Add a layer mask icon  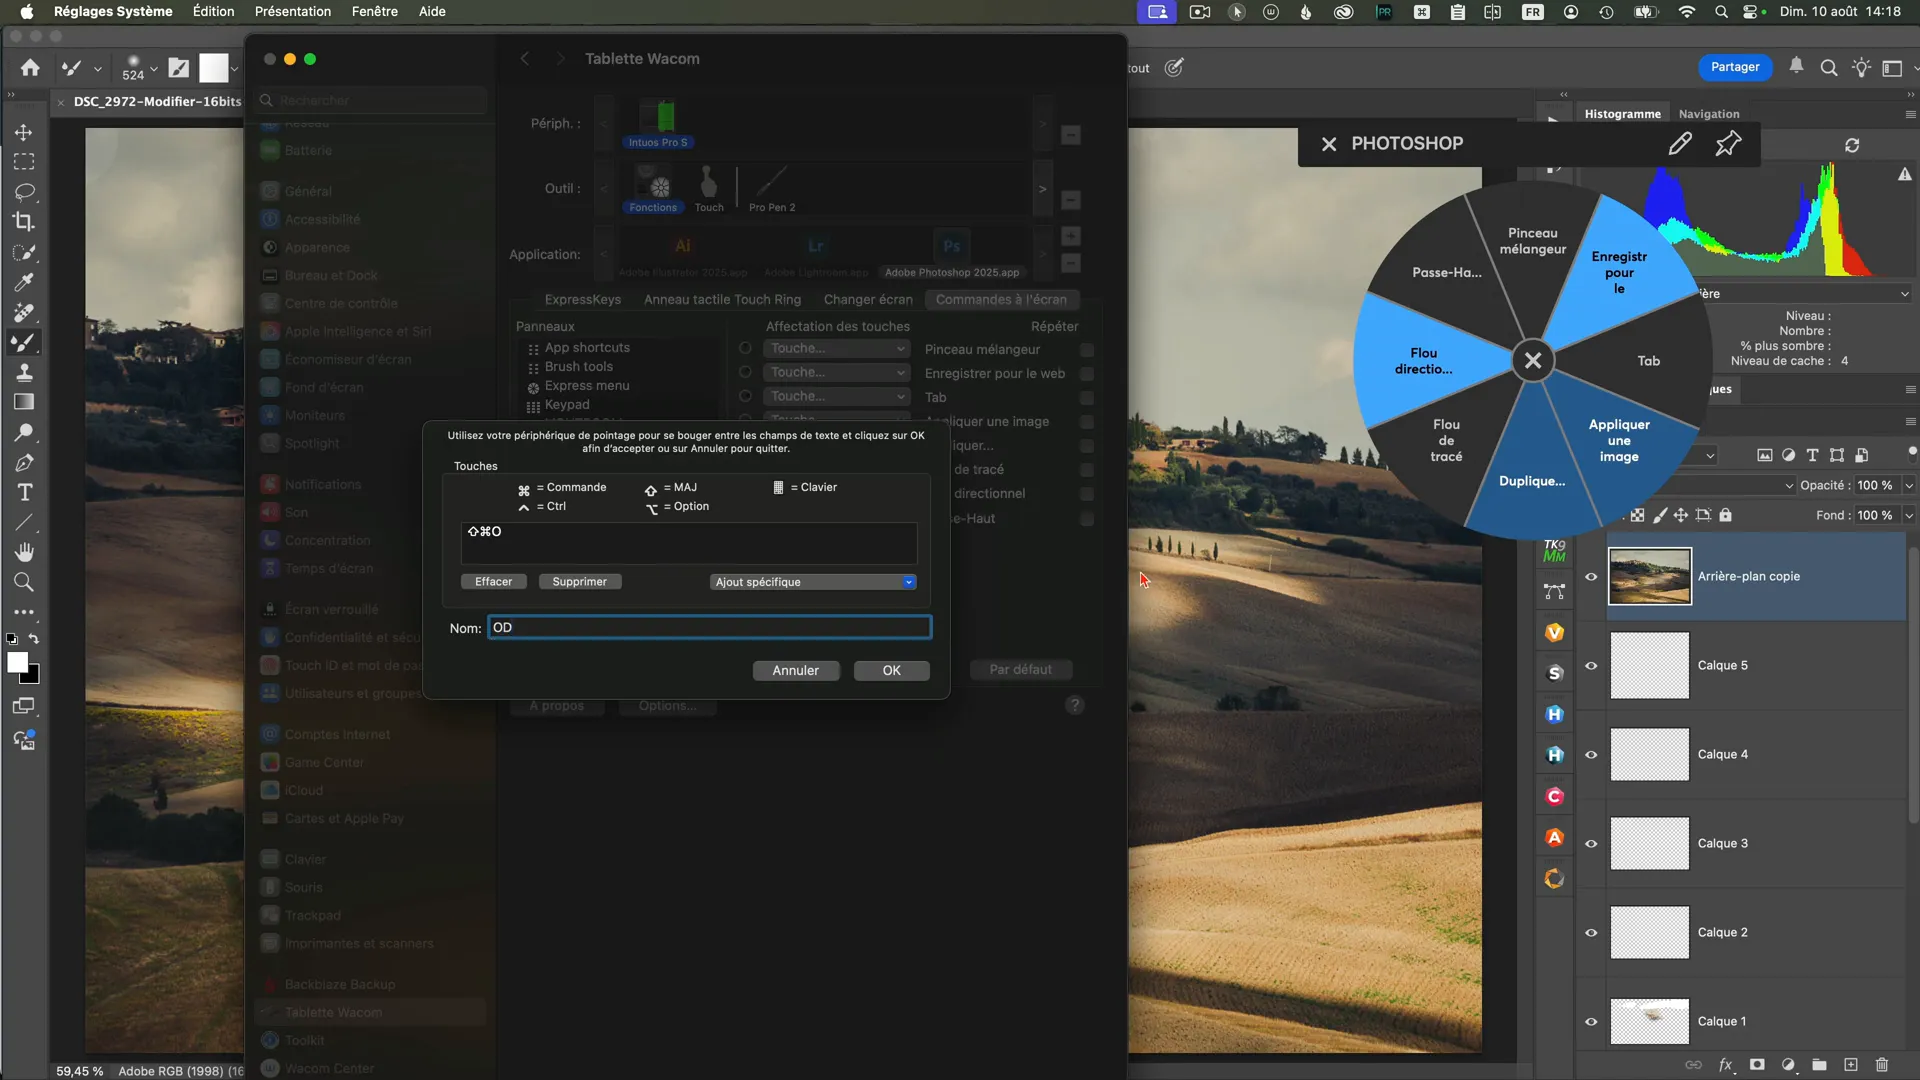(x=1757, y=1065)
